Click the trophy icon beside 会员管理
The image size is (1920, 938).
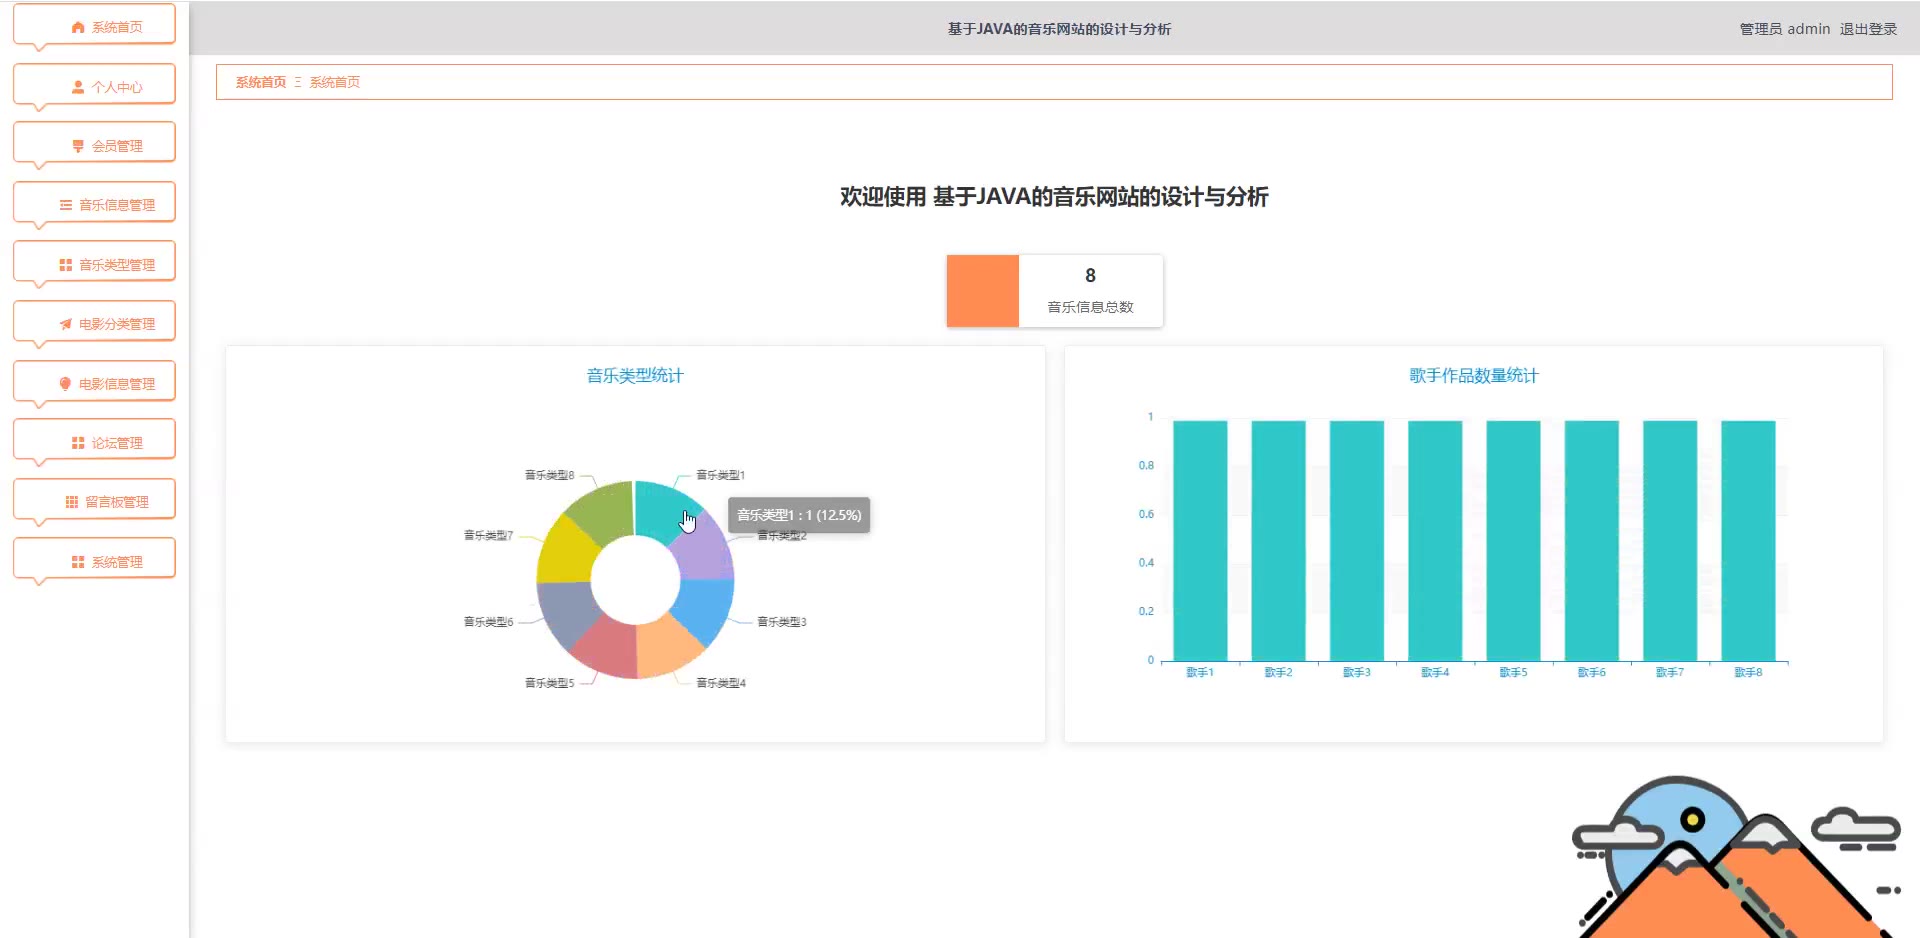point(78,146)
